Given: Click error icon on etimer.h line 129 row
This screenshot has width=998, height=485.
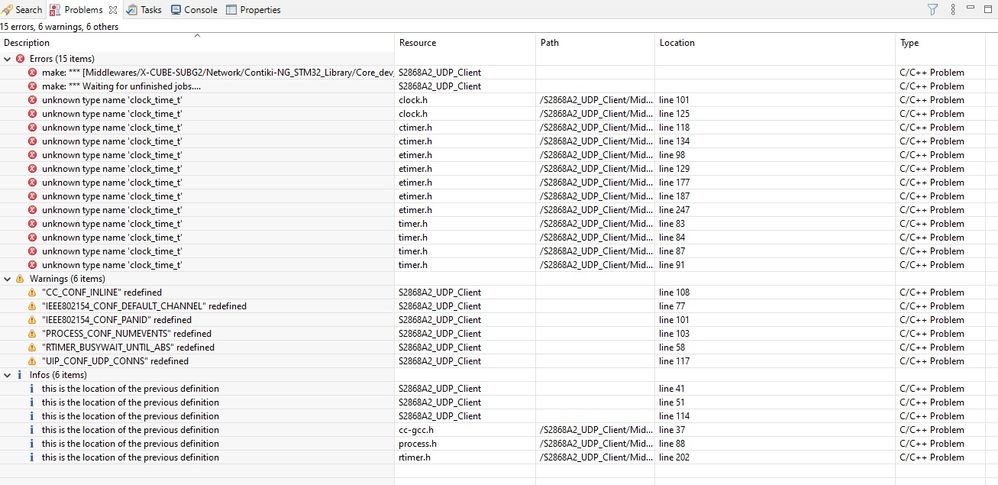Looking at the screenshot, I should click(x=32, y=169).
